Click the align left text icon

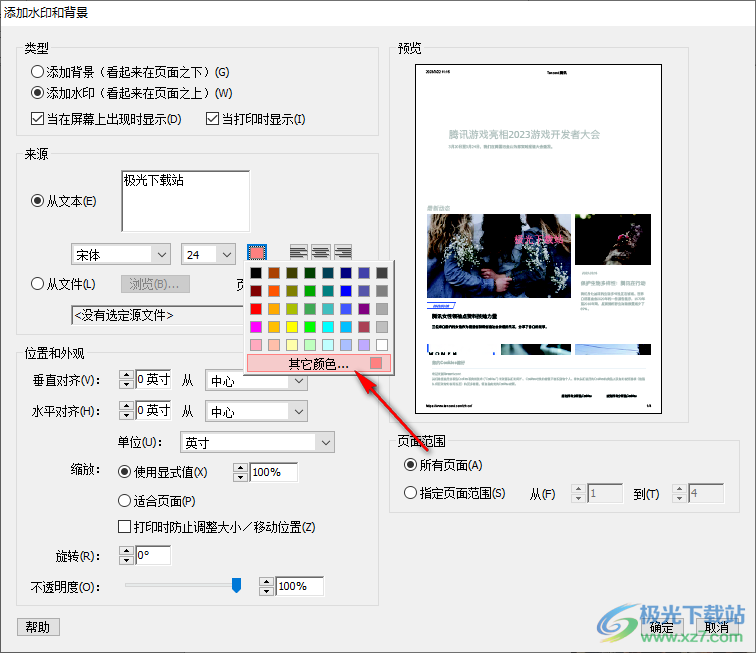[x=298, y=252]
